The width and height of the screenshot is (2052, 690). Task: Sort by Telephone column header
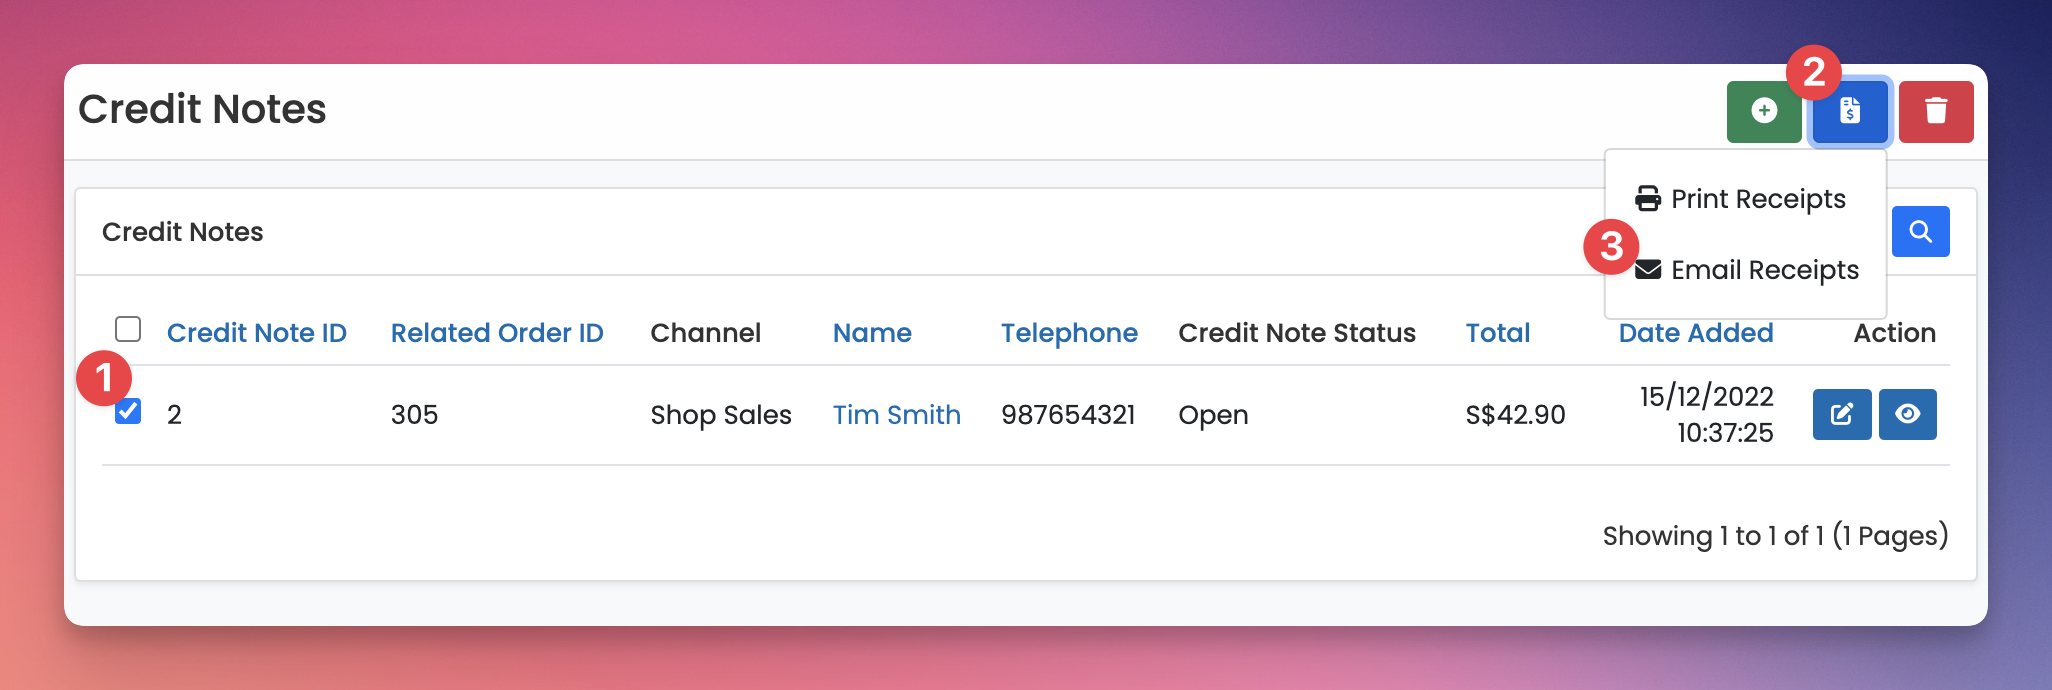[1069, 333]
